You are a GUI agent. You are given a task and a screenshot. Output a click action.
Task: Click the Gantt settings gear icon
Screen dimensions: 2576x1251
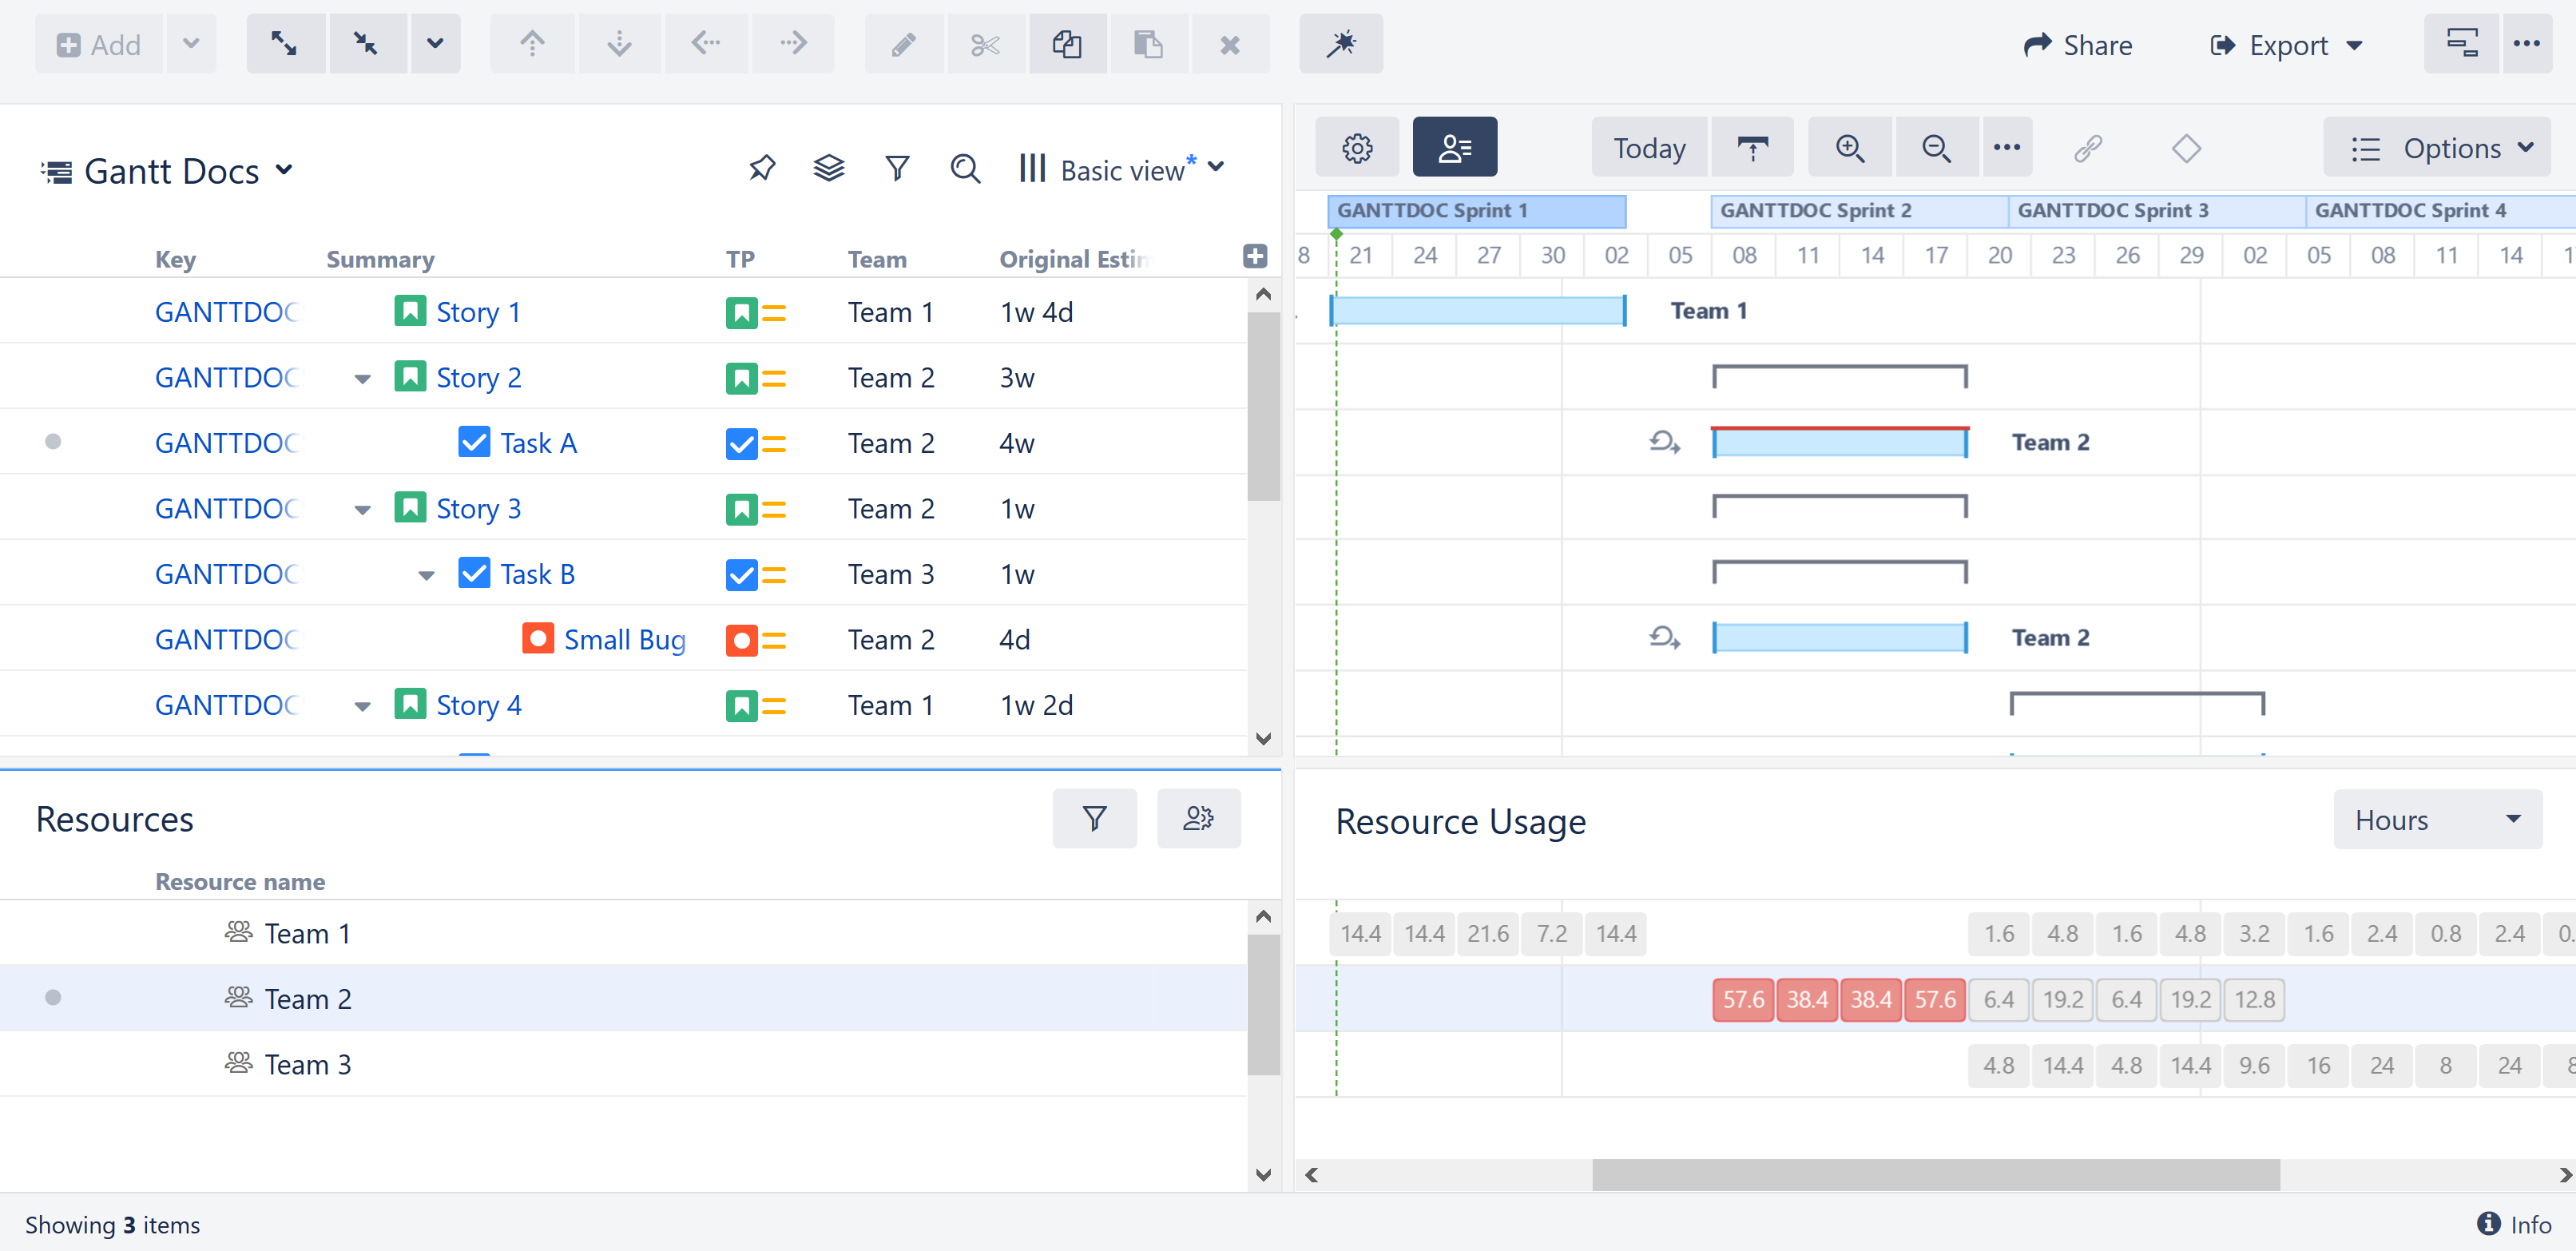1357,148
